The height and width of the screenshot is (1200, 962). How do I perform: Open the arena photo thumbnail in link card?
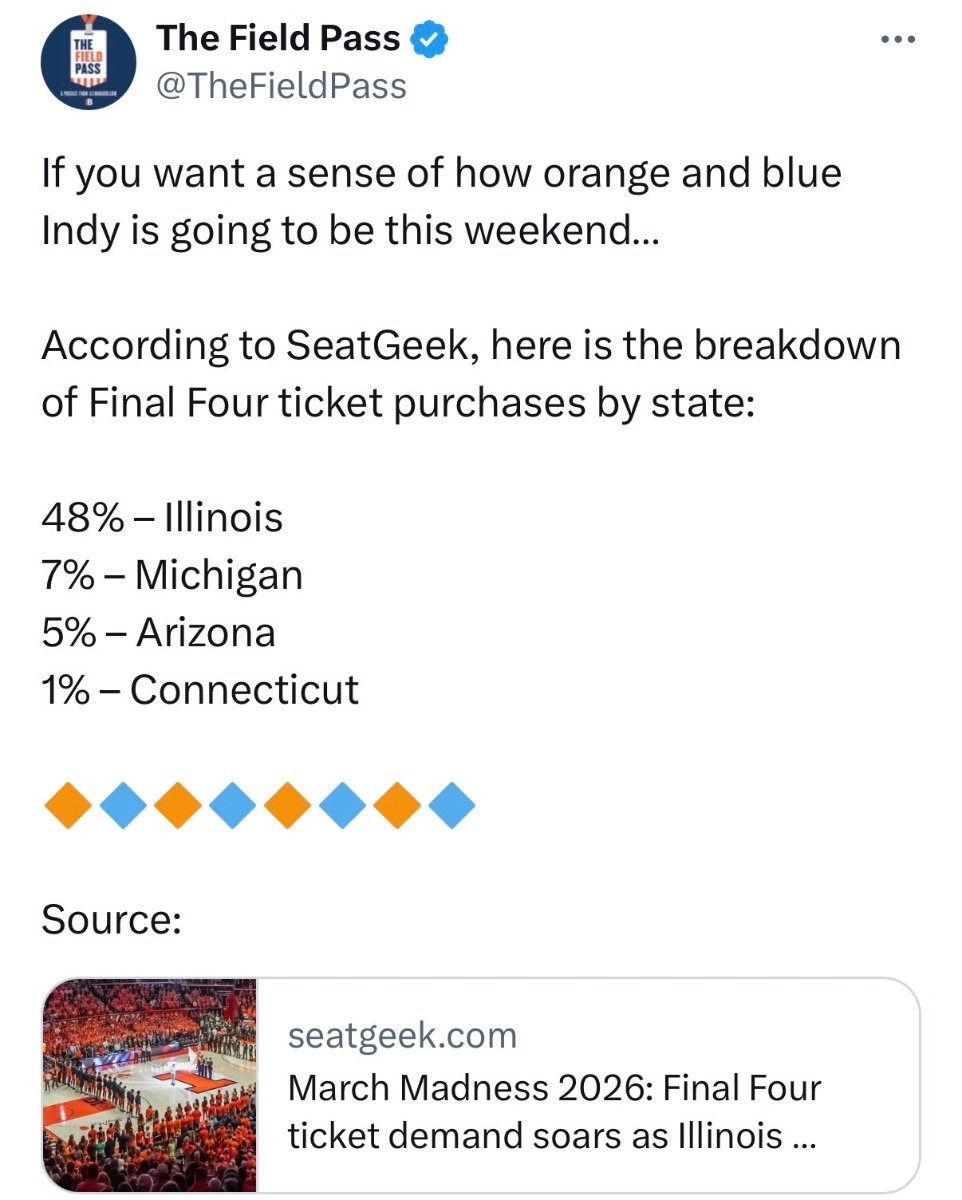(x=150, y=1084)
